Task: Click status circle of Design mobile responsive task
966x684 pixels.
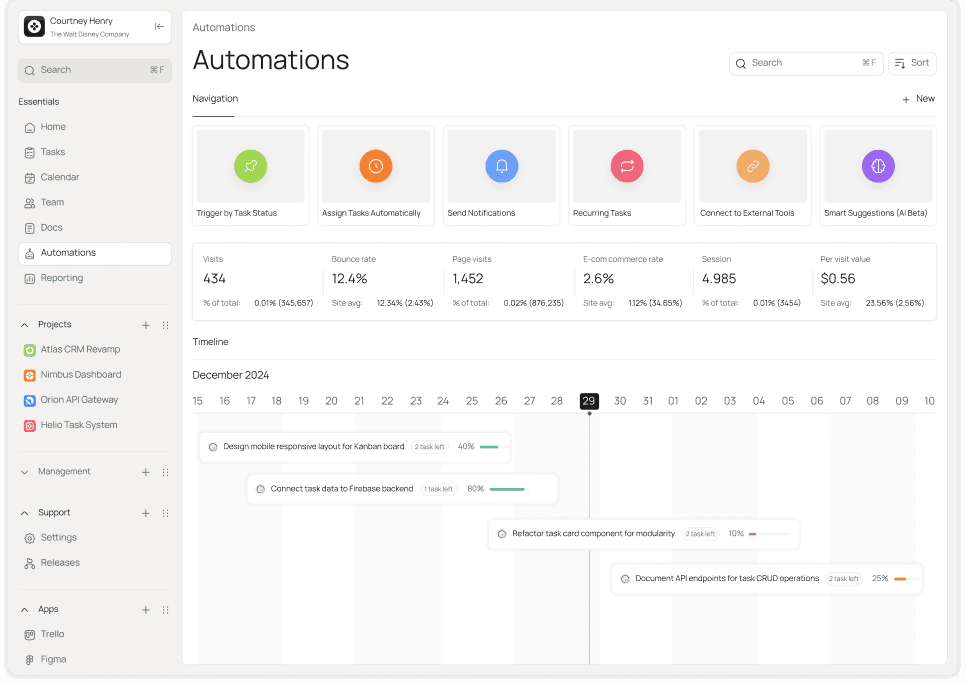Action: [213, 447]
